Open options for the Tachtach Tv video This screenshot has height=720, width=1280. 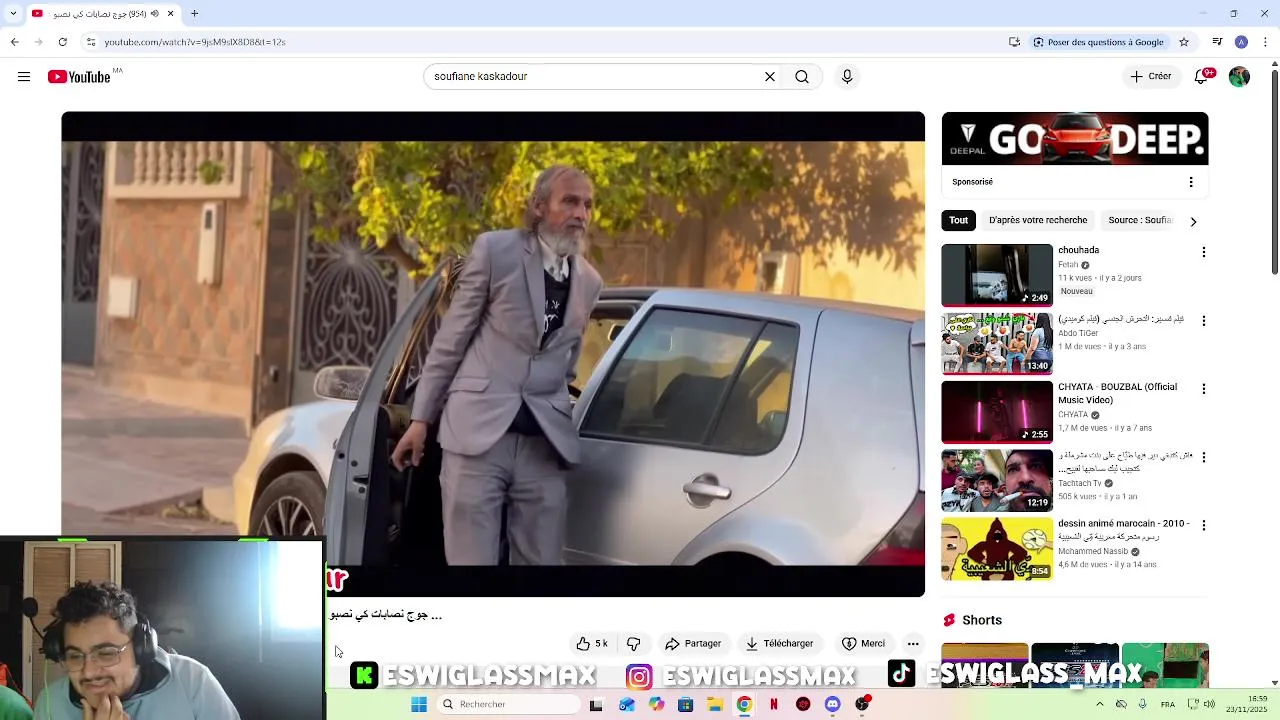point(1204,457)
